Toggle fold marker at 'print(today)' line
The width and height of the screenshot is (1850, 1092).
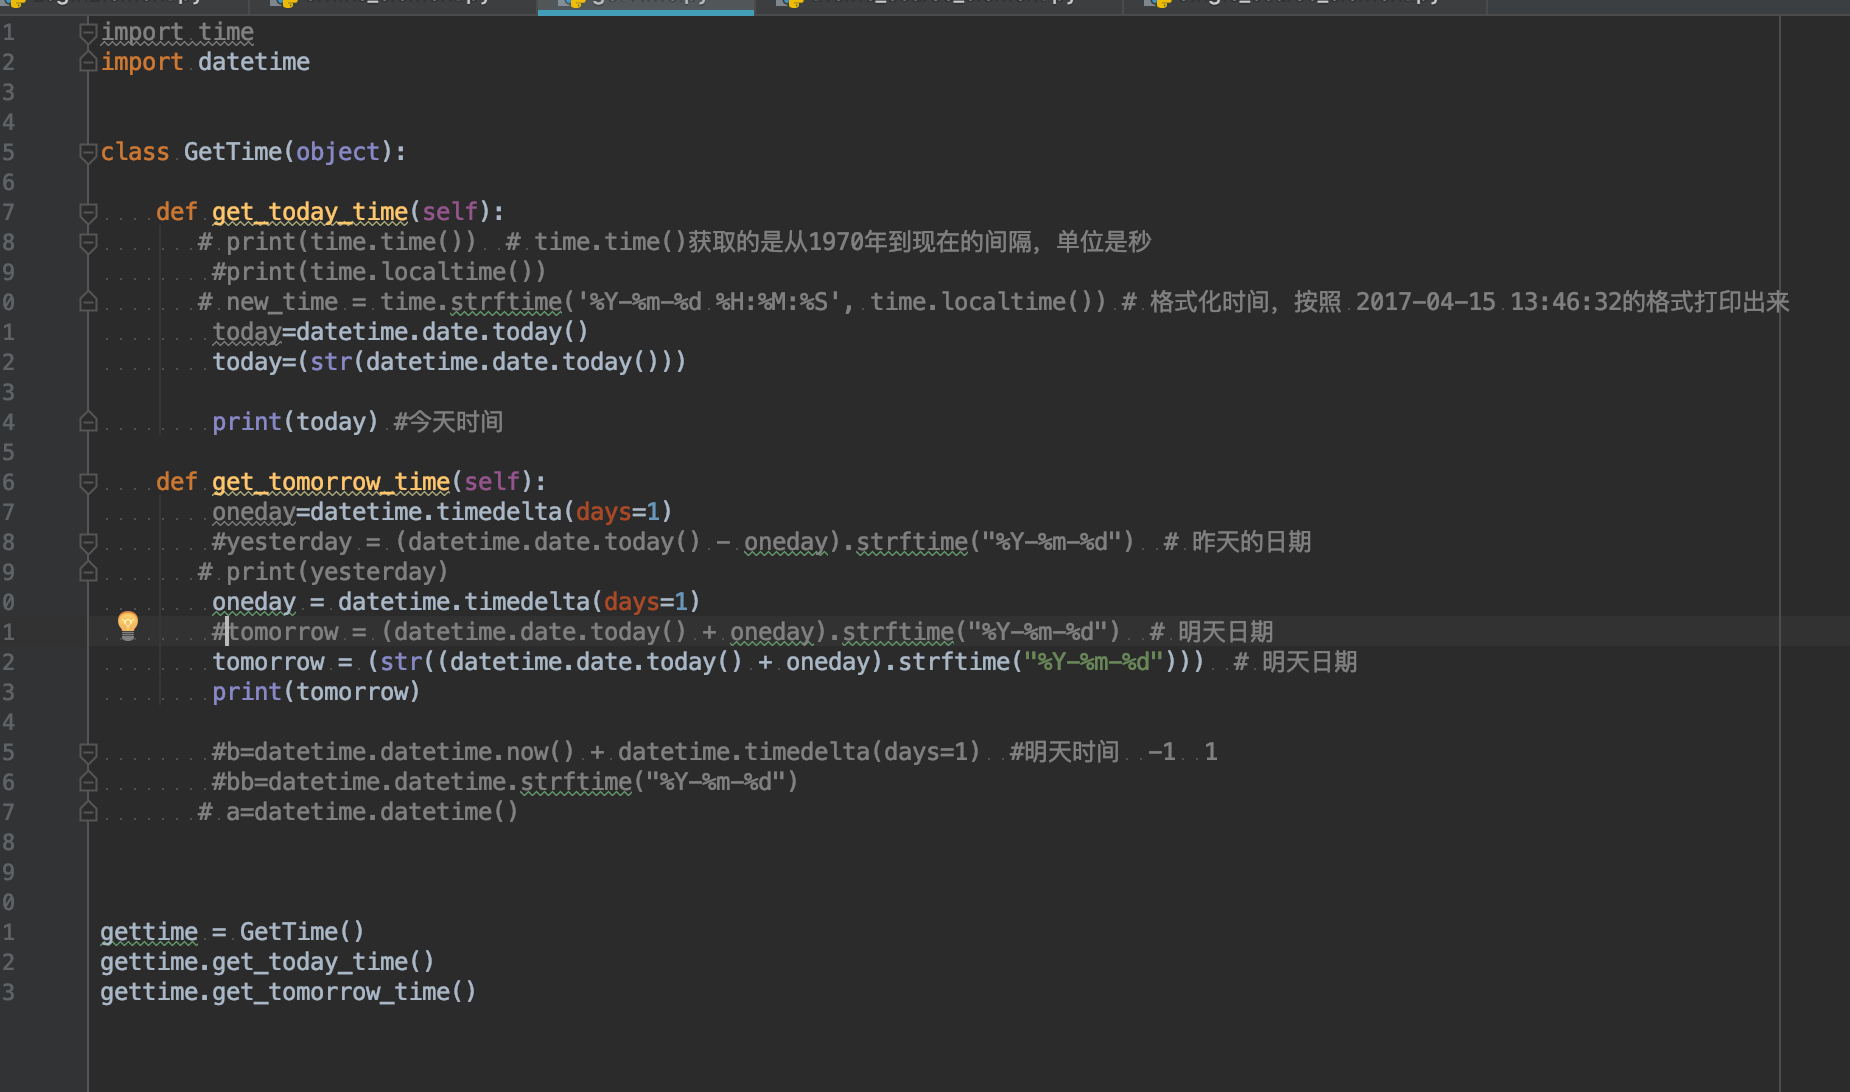(x=88, y=422)
